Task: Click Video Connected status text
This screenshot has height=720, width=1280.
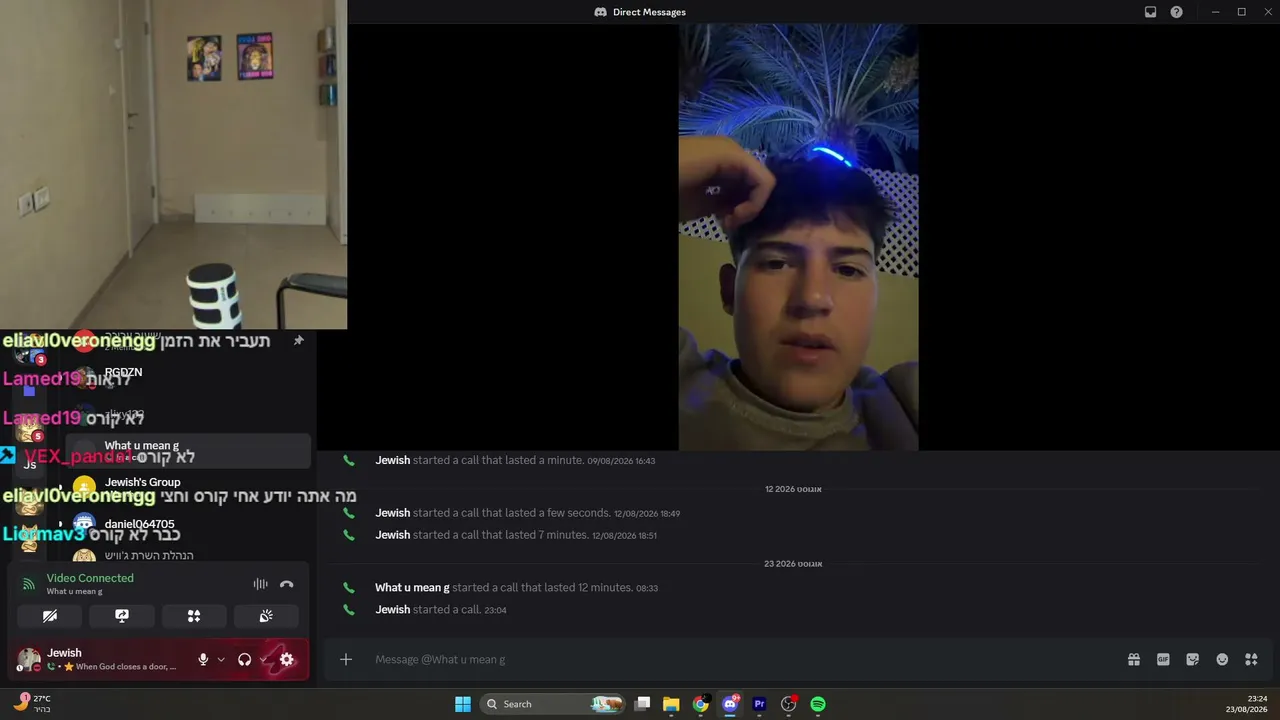Action: (90, 578)
